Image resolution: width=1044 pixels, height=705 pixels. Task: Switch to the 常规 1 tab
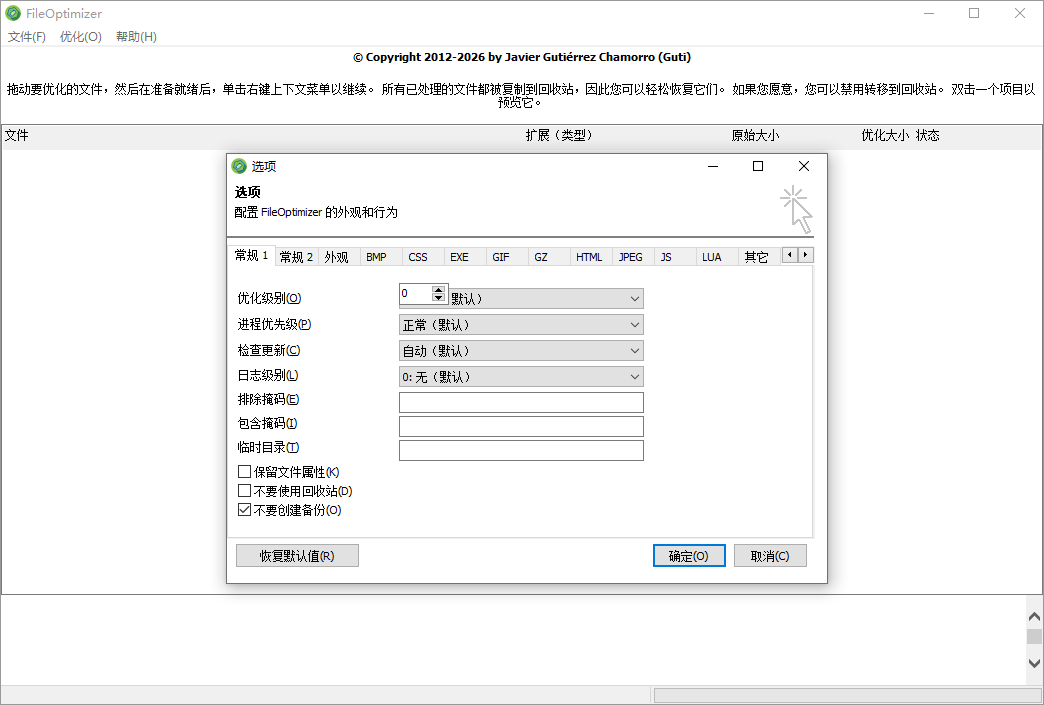point(251,256)
